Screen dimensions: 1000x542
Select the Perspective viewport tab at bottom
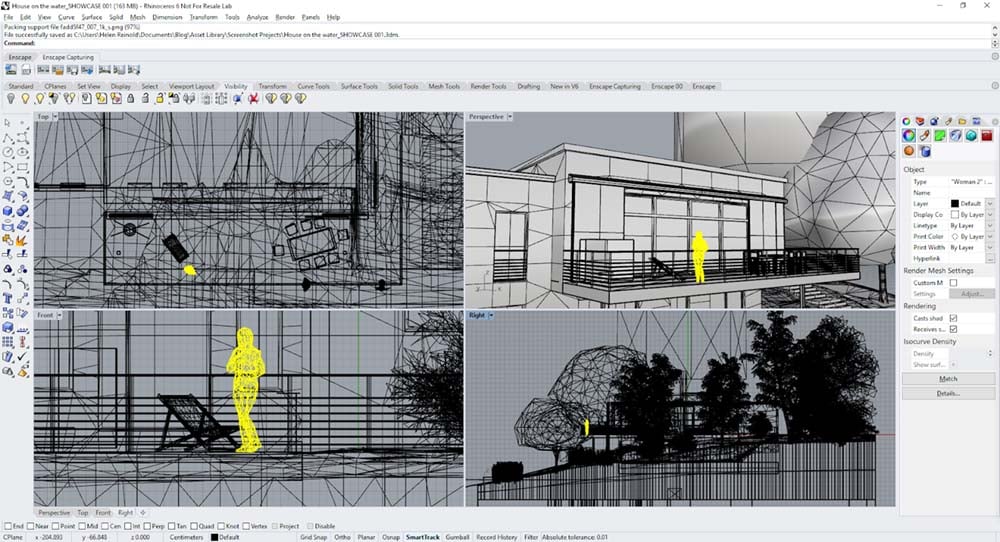click(x=54, y=513)
